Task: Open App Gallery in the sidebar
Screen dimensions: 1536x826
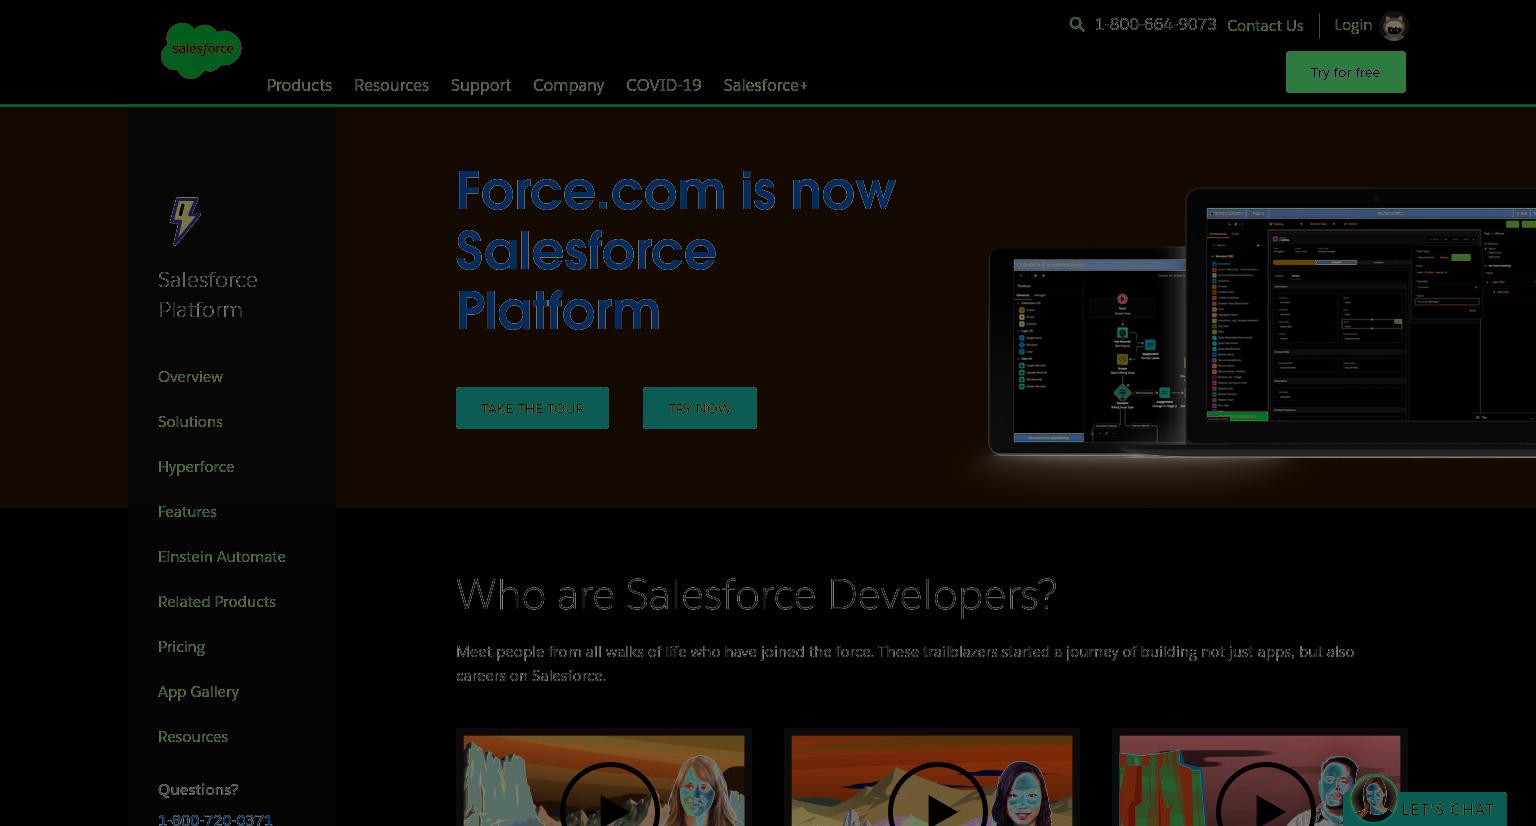Action: click(x=198, y=692)
